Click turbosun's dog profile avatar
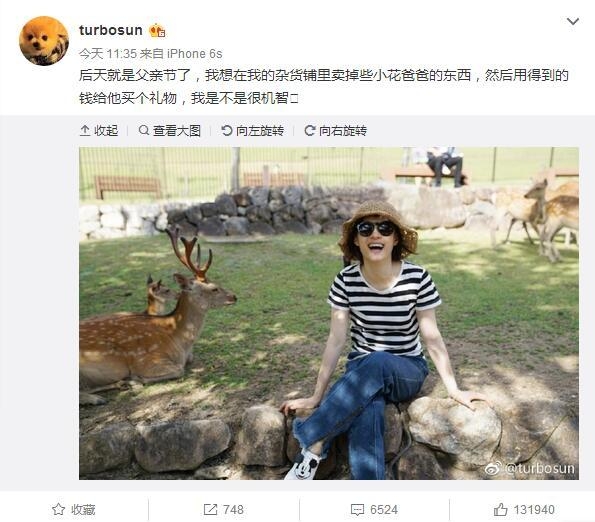 [44, 41]
